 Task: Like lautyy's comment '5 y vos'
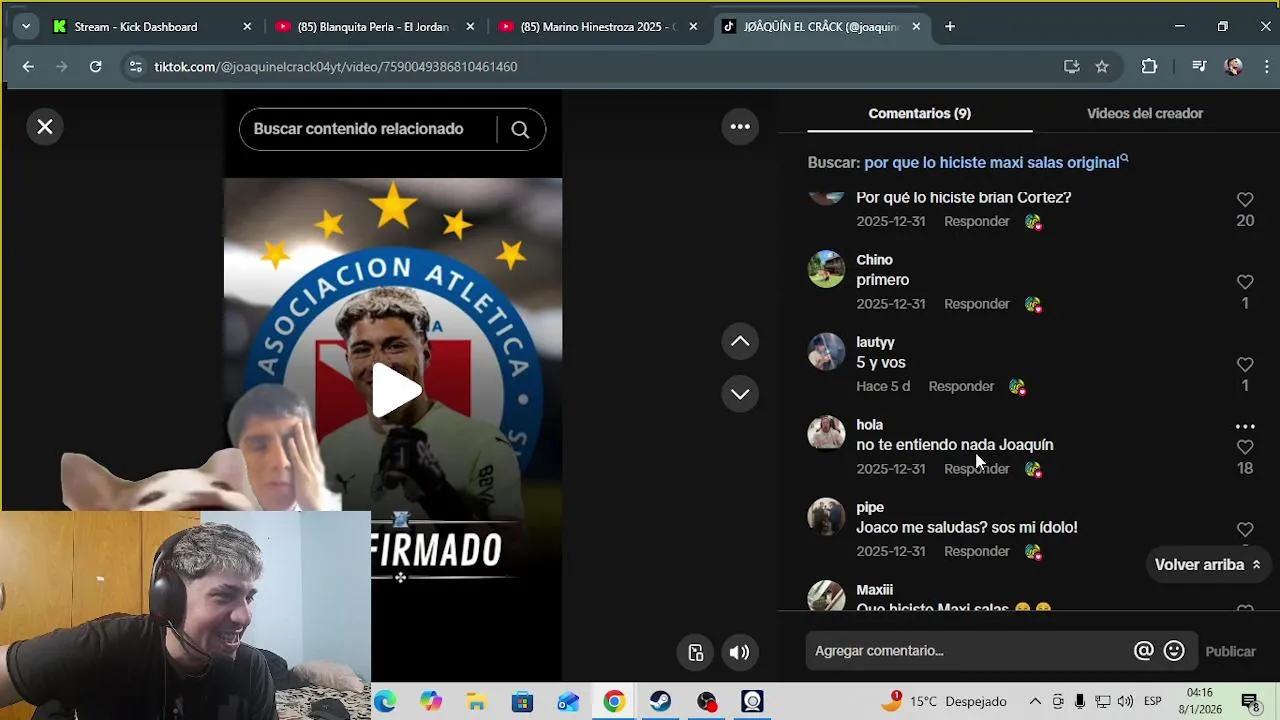click(x=1245, y=365)
